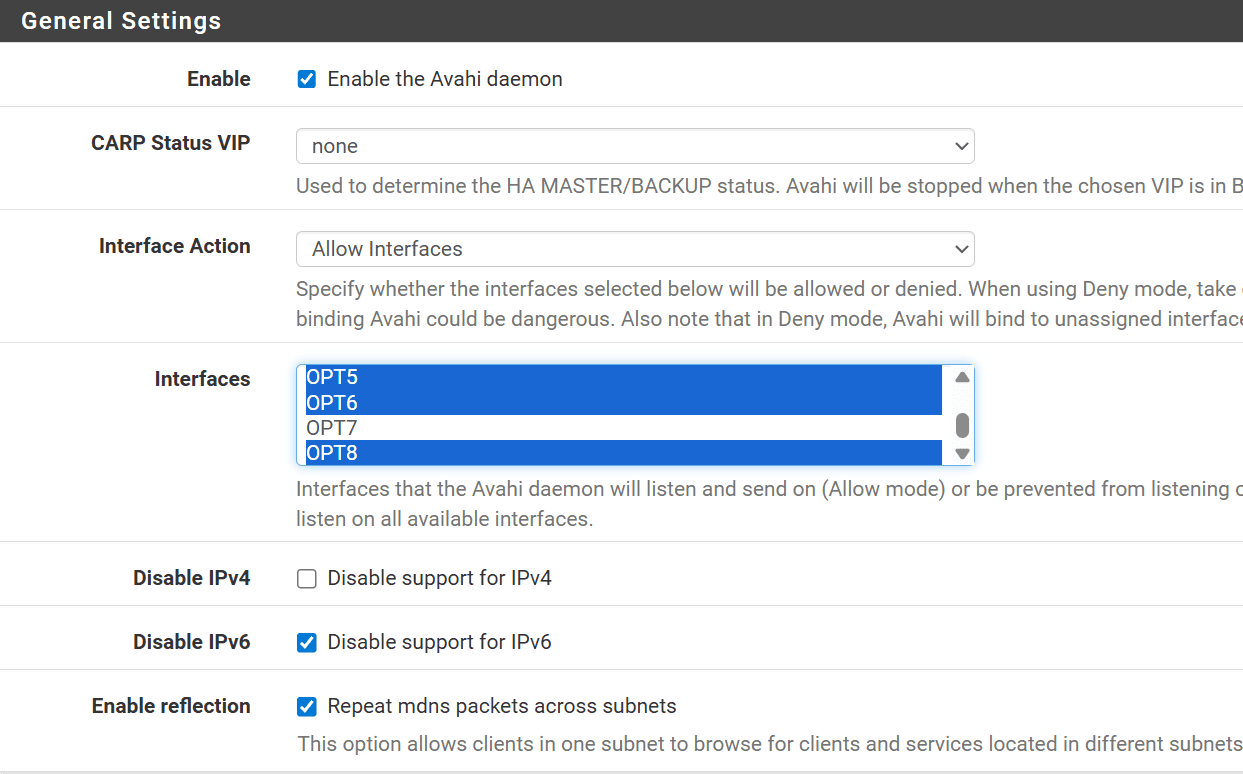Pick the OPT8 interface entry
This screenshot has width=1243, height=774.
622,453
